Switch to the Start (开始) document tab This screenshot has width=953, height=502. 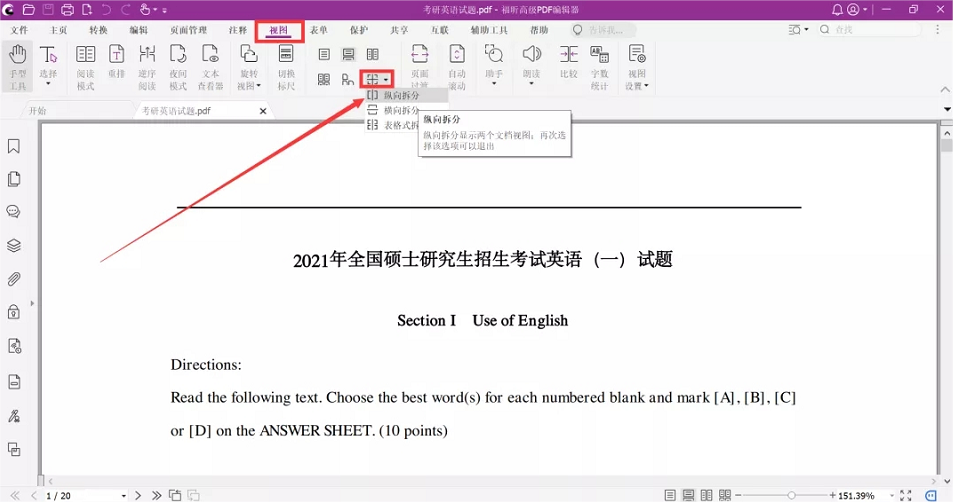pyautogui.click(x=38, y=111)
